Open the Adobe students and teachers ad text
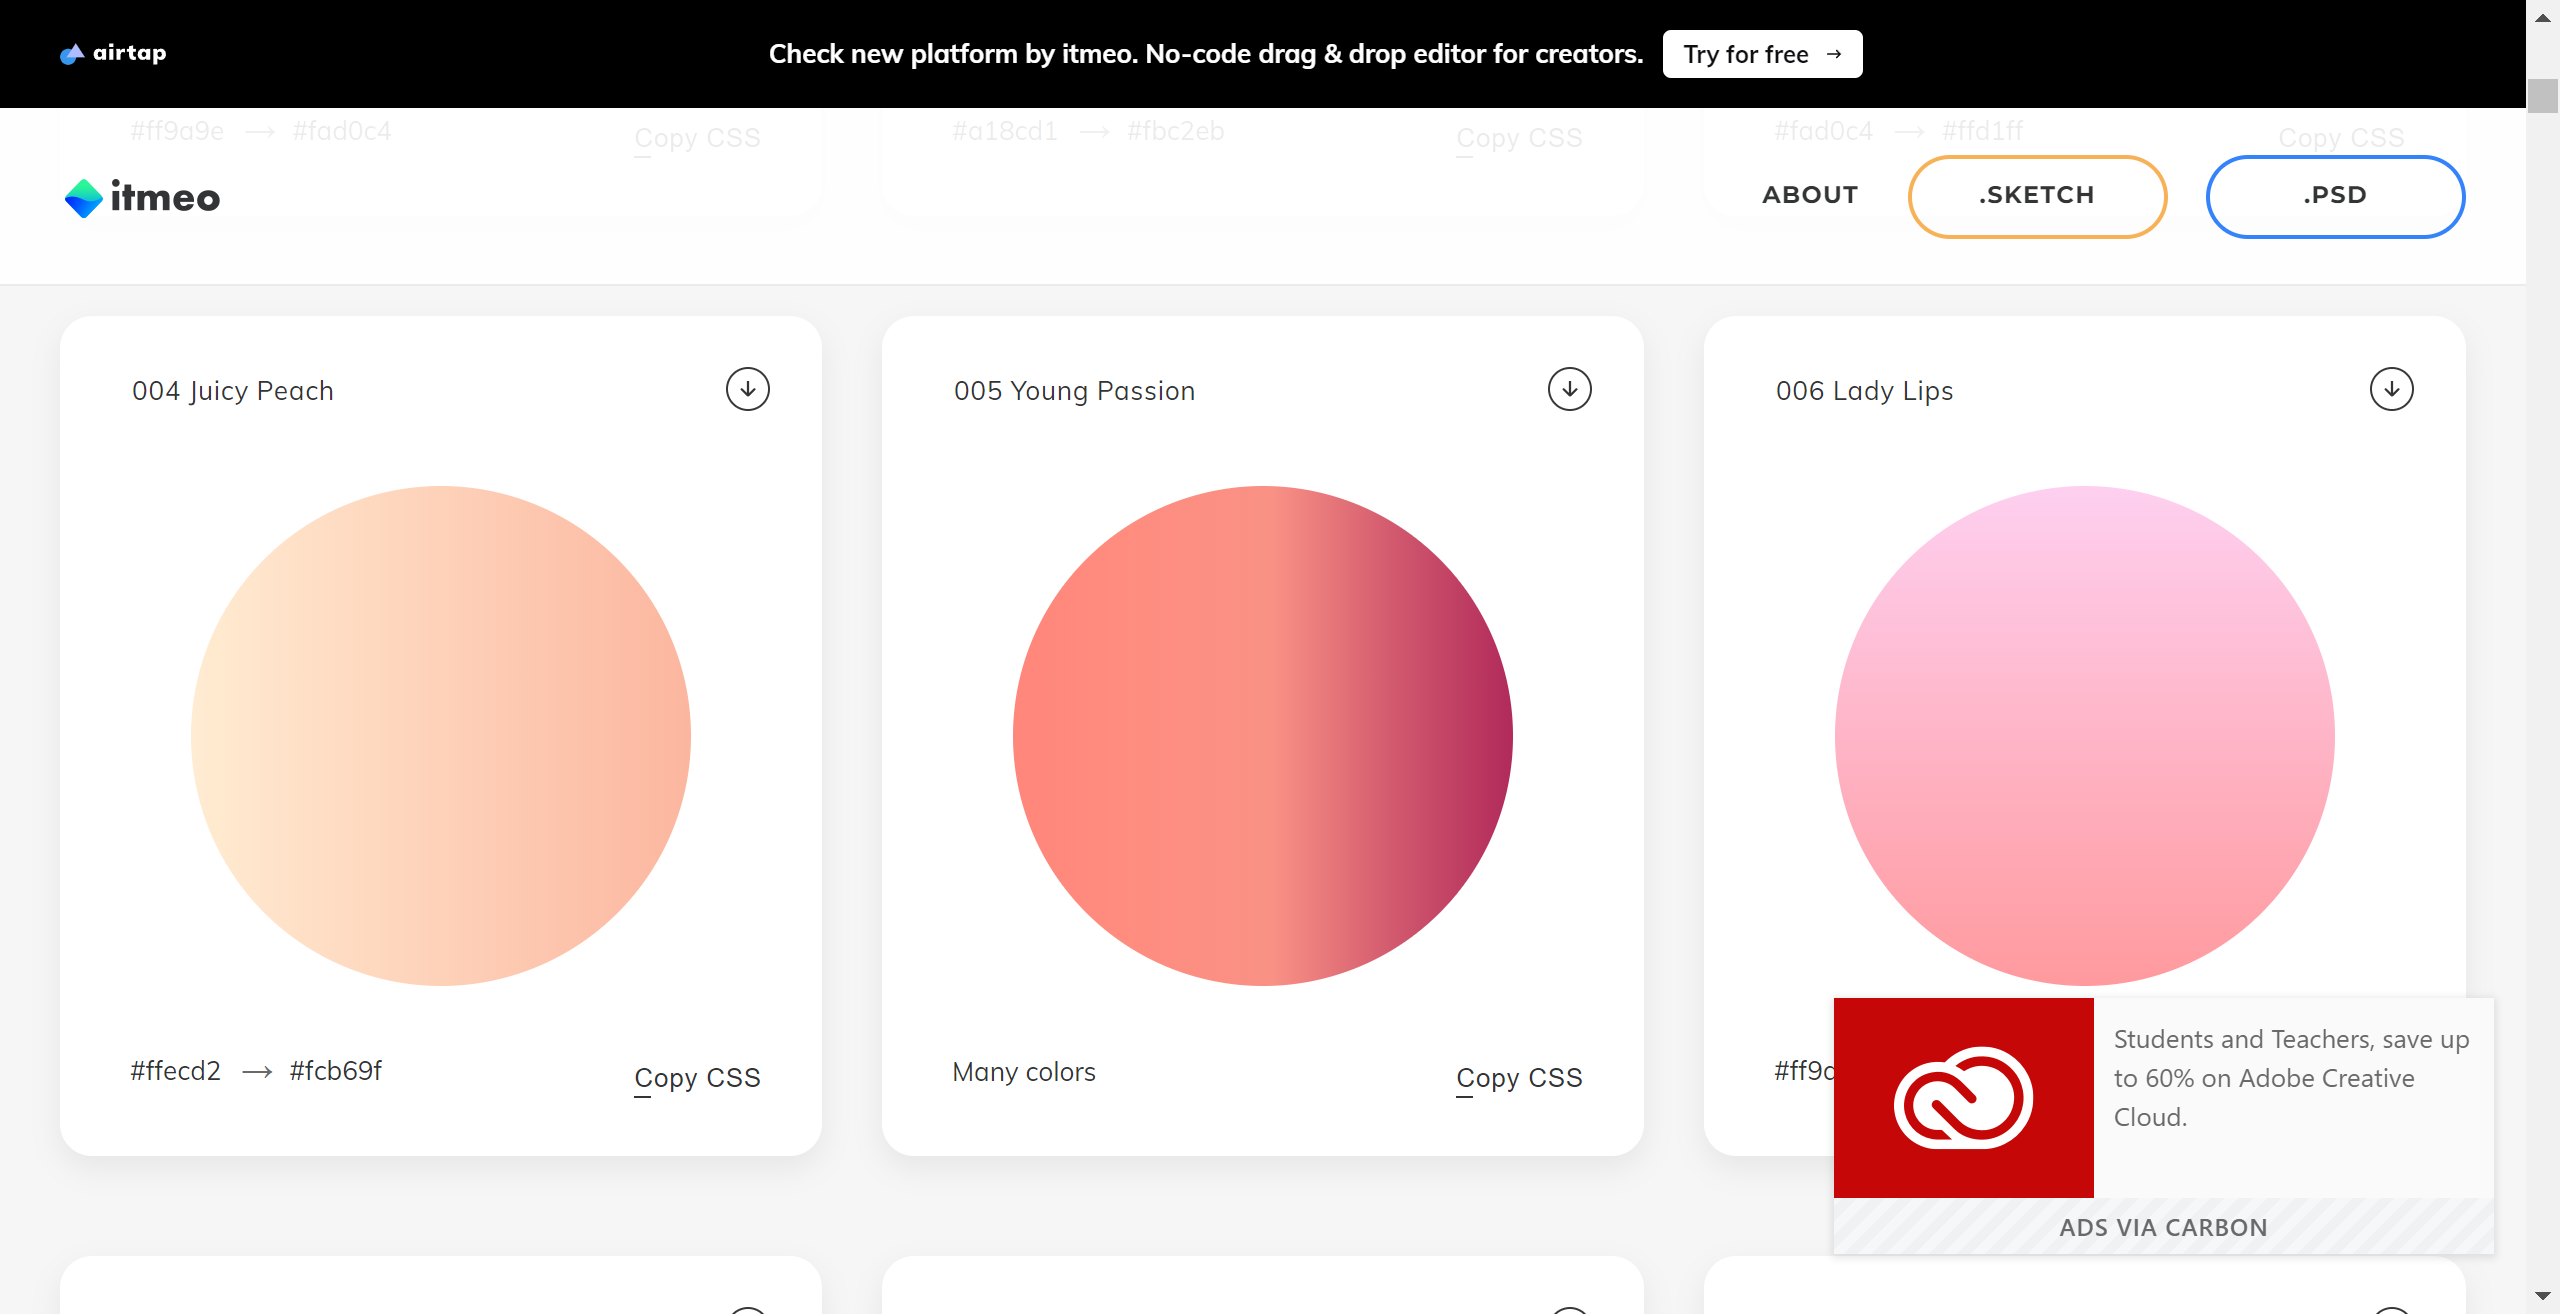2560x1314 pixels. coord(2291,1078)
